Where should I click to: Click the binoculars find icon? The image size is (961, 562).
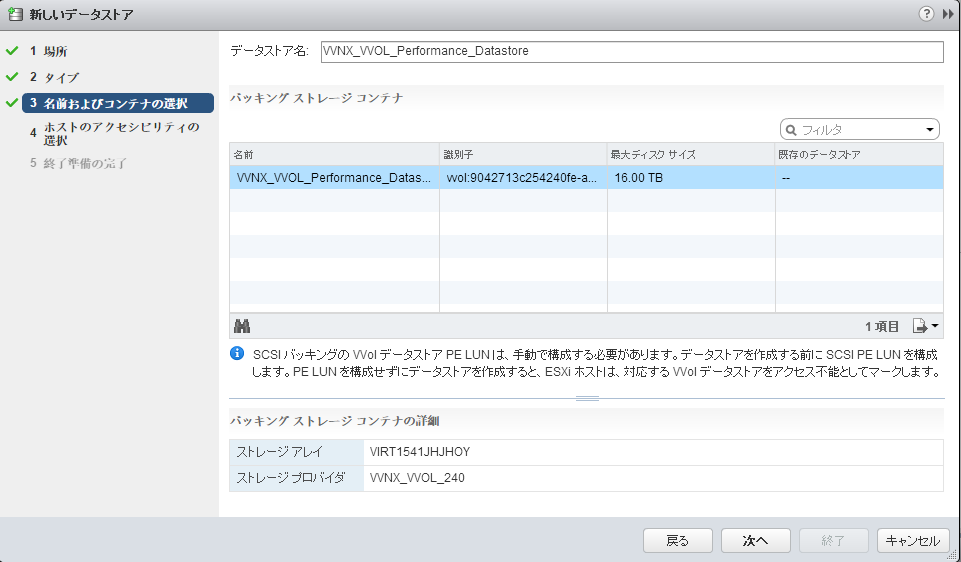(x=242, y=326)
